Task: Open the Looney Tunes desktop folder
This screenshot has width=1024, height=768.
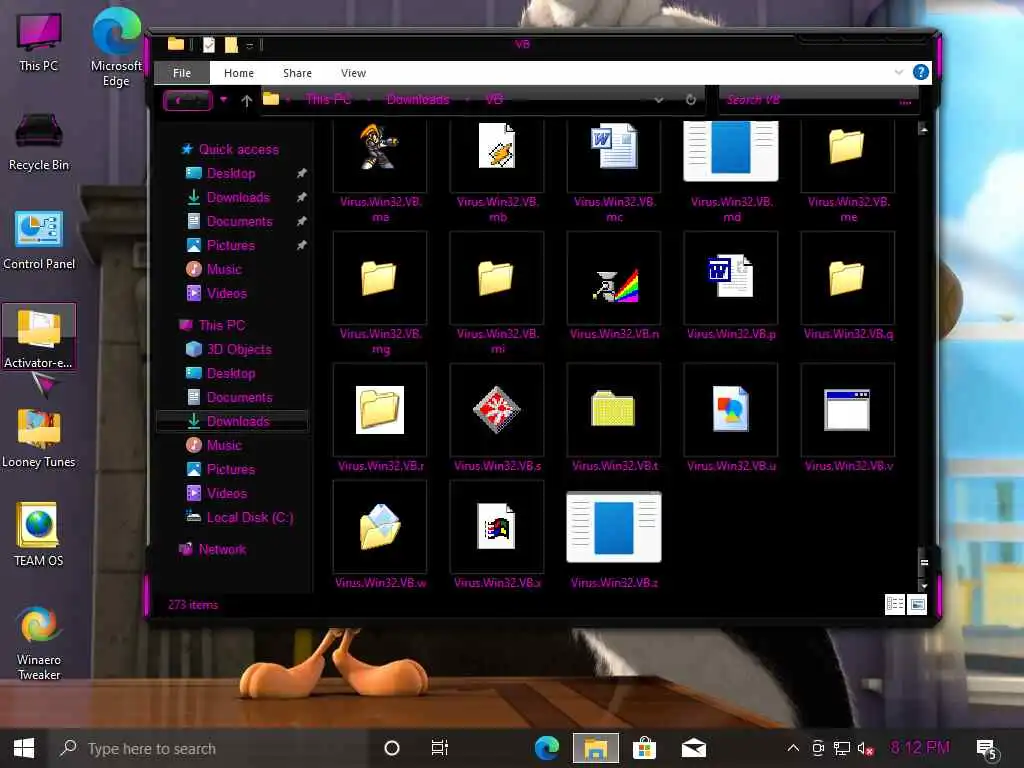Action: [x=39, y=438]
